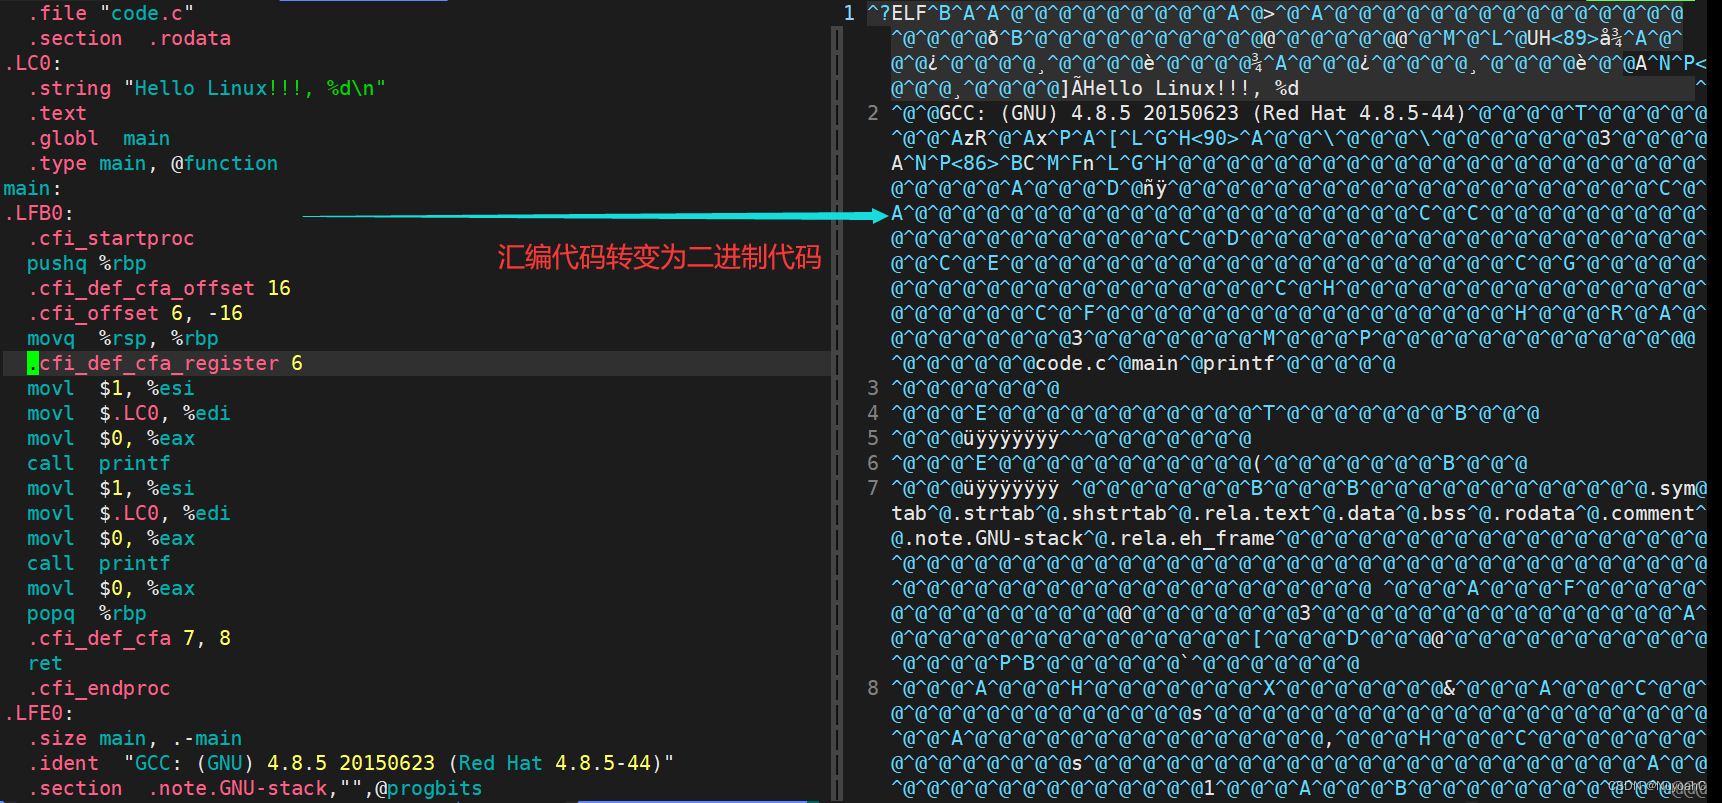This screenshot has width=1722, height=803.
Task: Click '.strtab^@.shstrtab' text in binary pane
Action: (1059, 513)
